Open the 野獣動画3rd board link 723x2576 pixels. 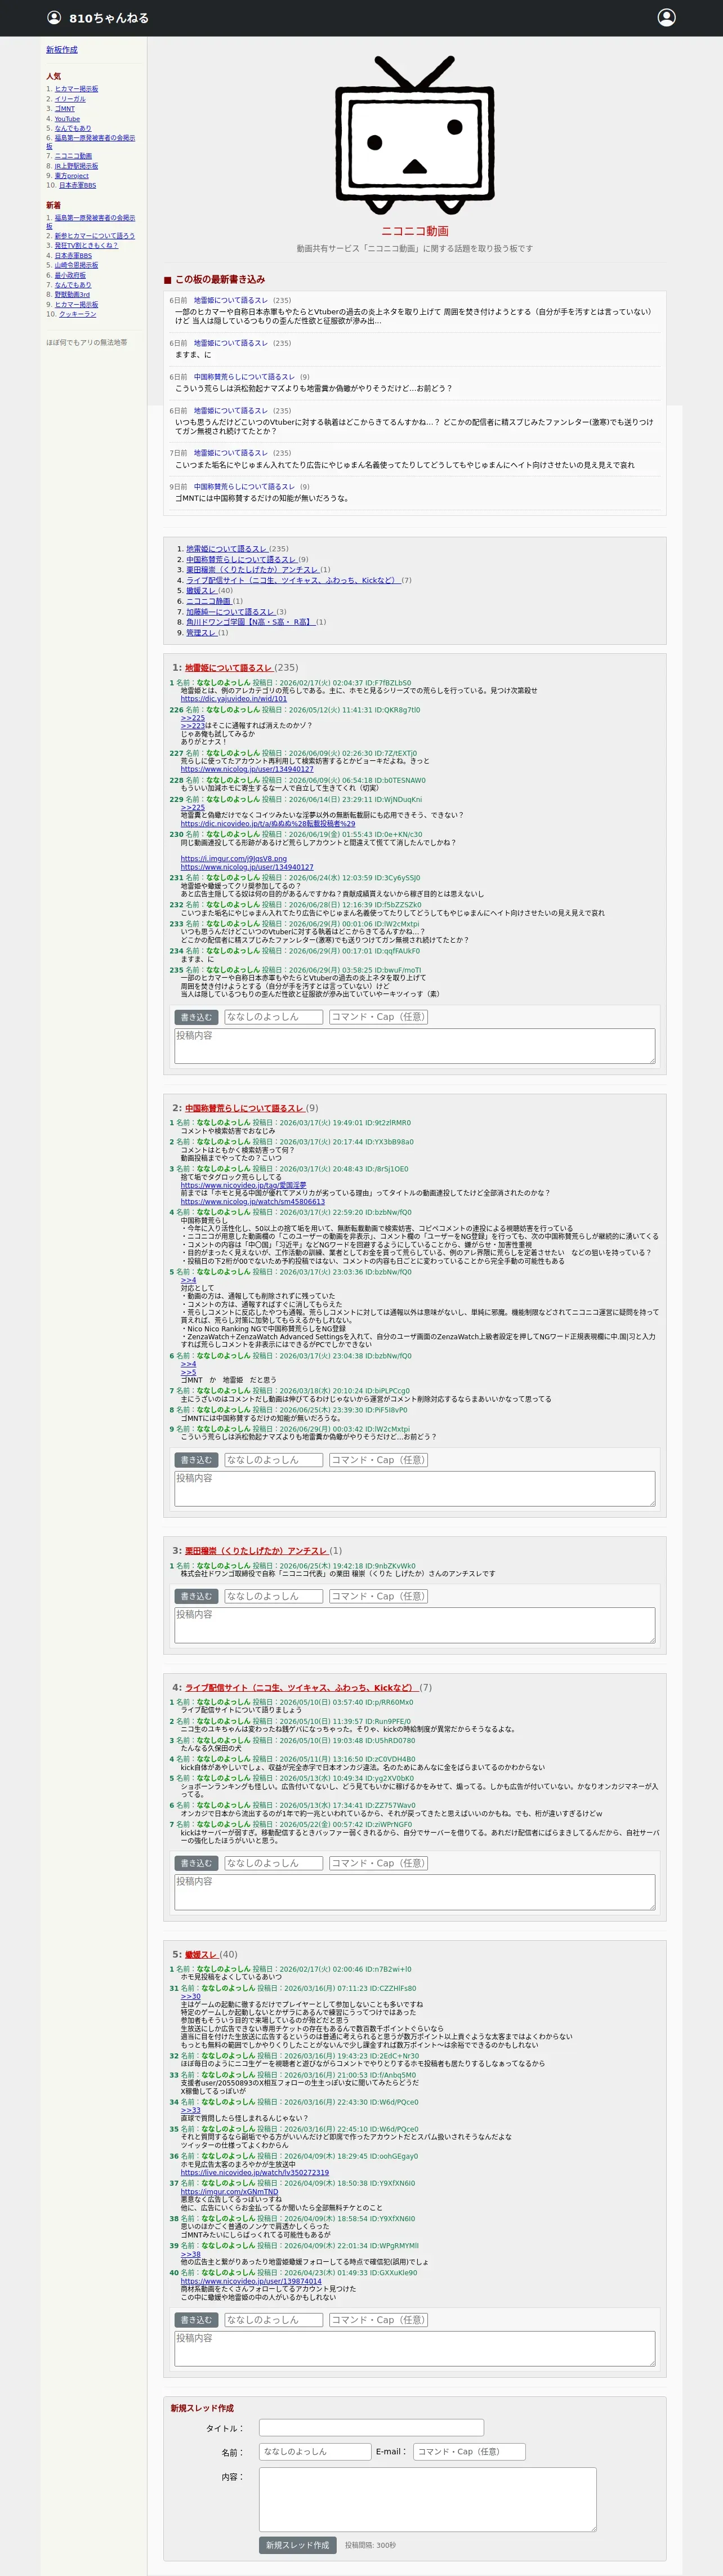72,295
